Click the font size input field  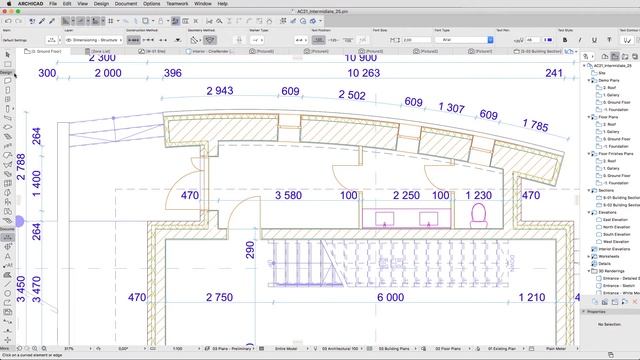417,40
